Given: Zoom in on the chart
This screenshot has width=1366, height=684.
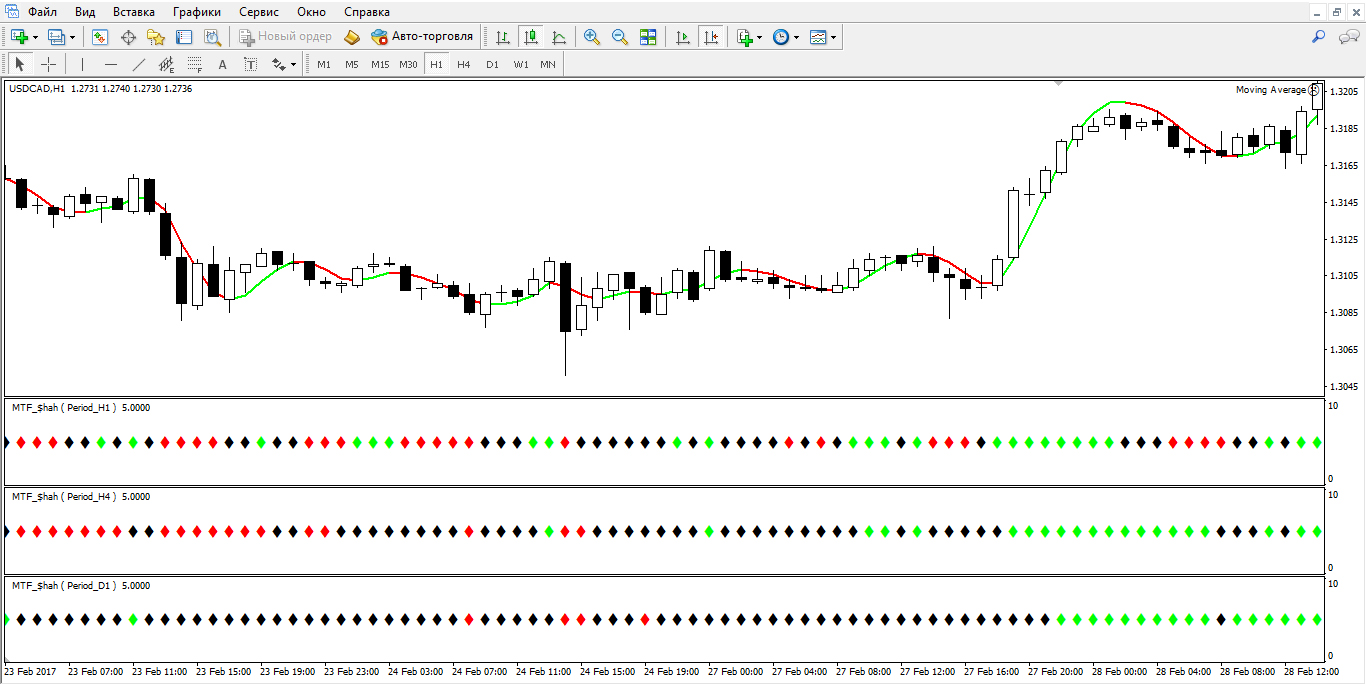Looking at the screenshot, I should click(592, 37).
